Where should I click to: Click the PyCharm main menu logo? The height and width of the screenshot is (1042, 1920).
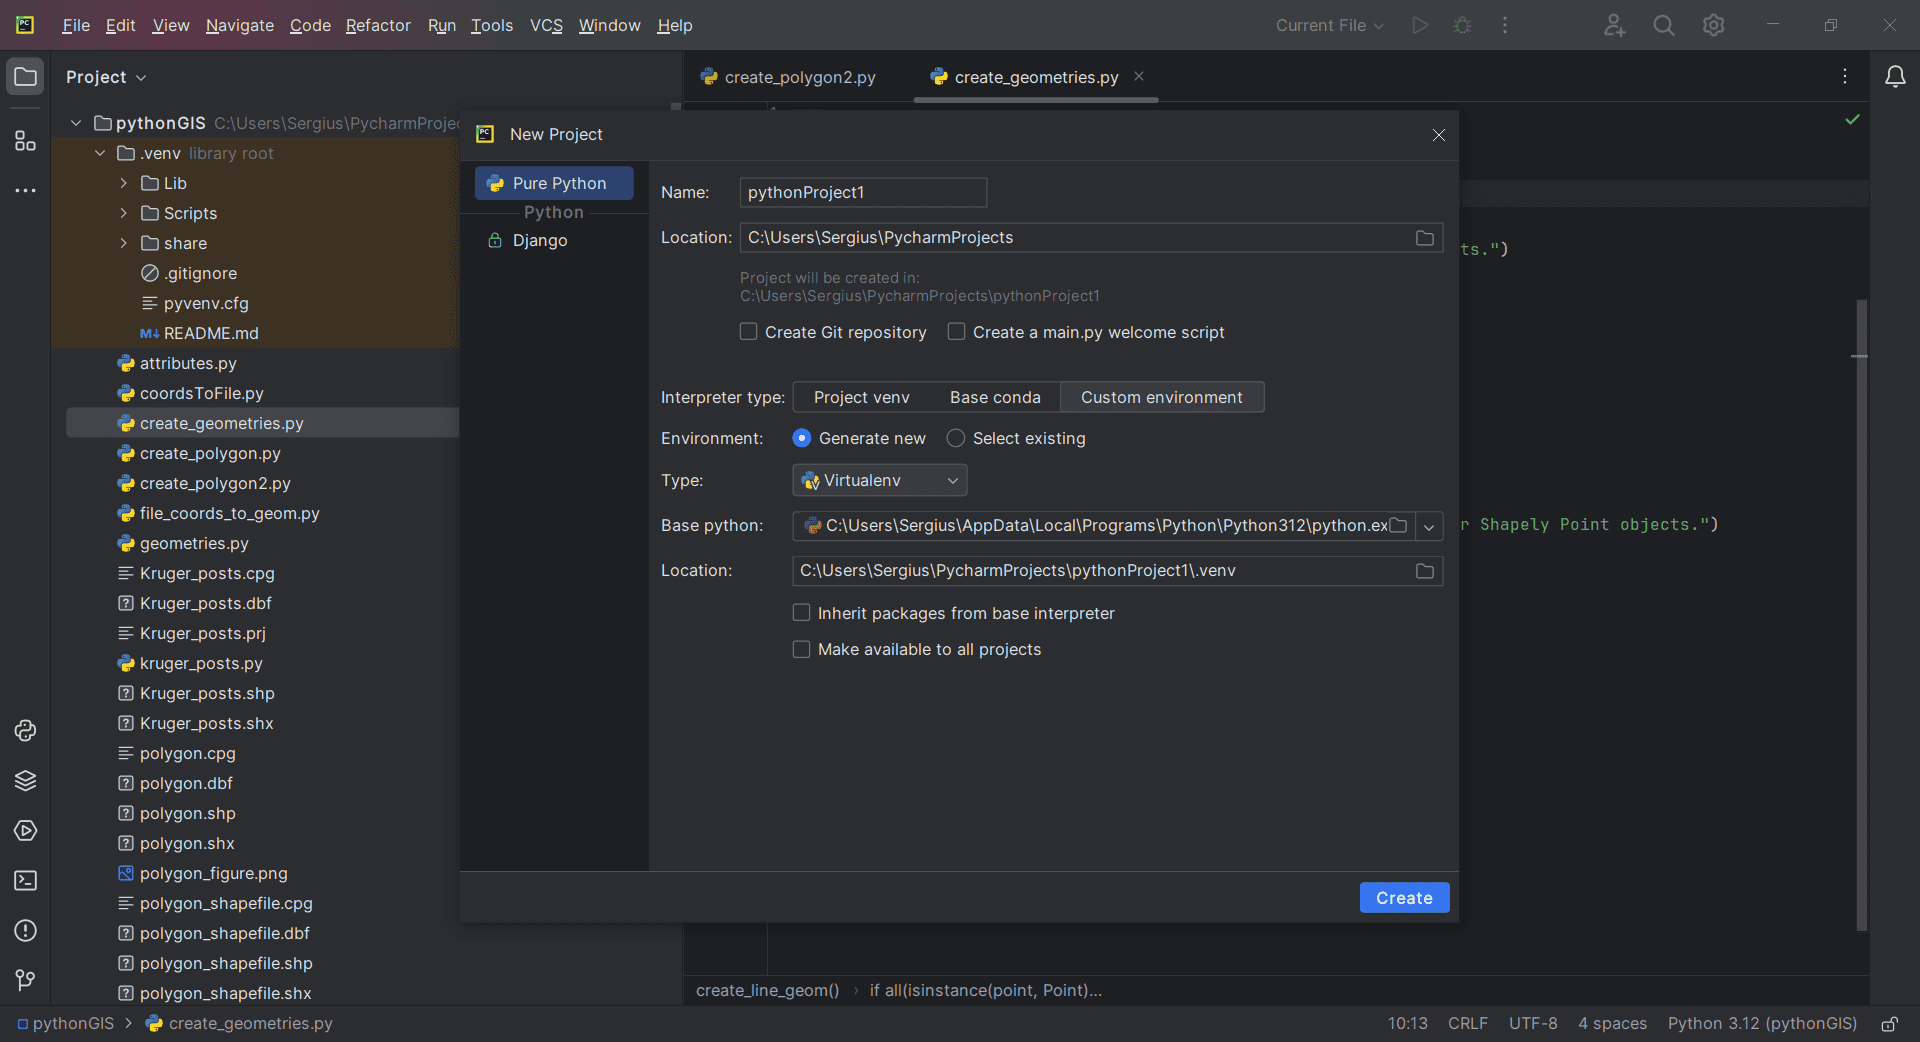[x=25, y=25]
